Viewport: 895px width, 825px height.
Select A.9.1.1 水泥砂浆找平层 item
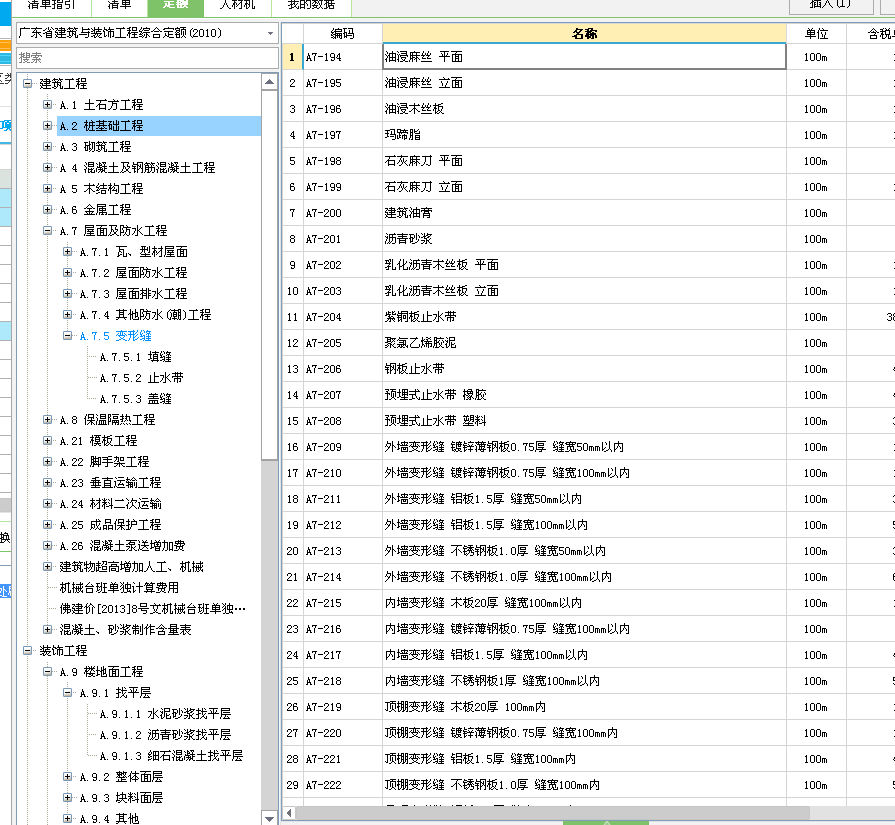[165, 714]
